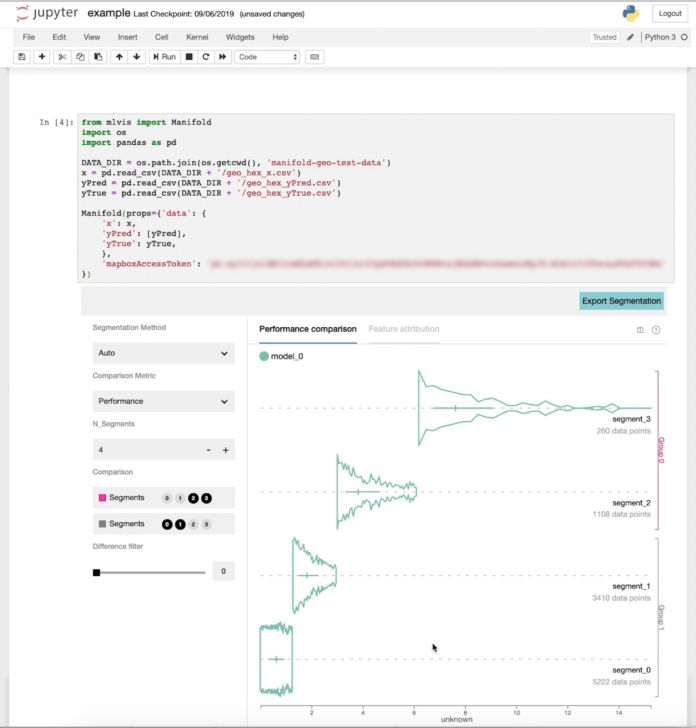Insert a cell below with plus icon
Image resolution: width=696 pixels, height=728 pixels.
42,57
